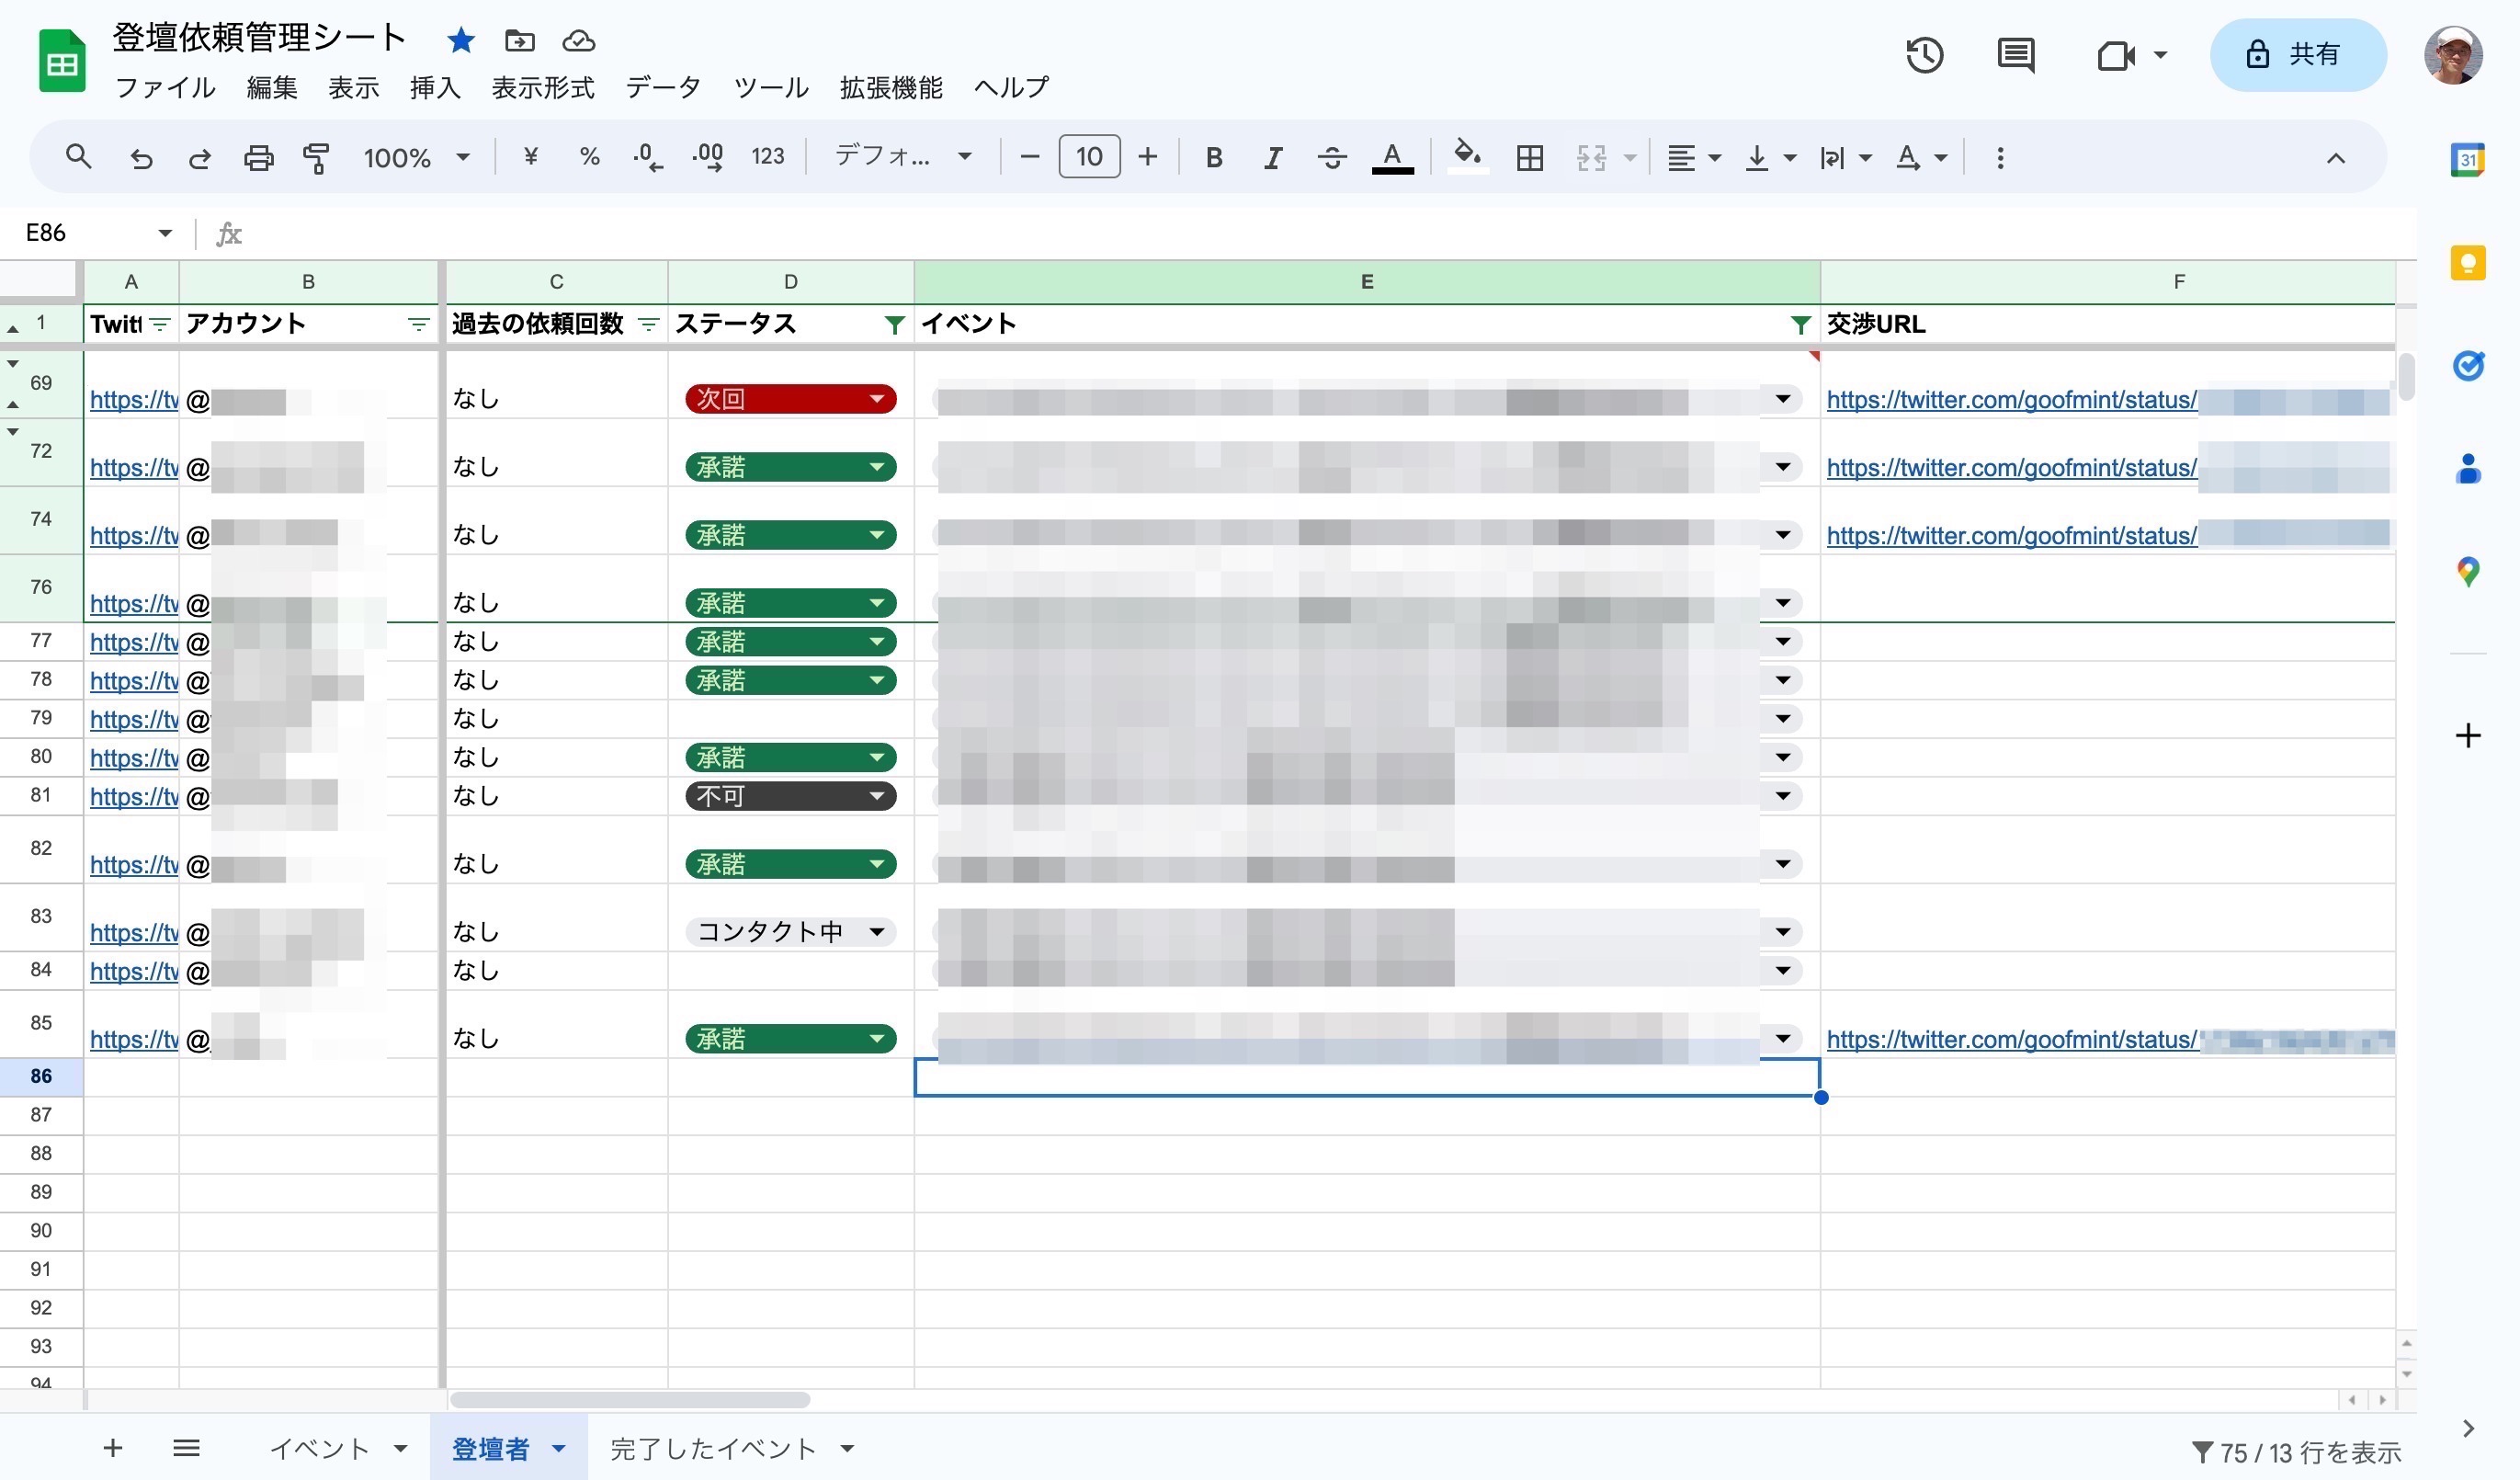
Task: Open the Google account avatar
Action: (x=2453, y=55)
